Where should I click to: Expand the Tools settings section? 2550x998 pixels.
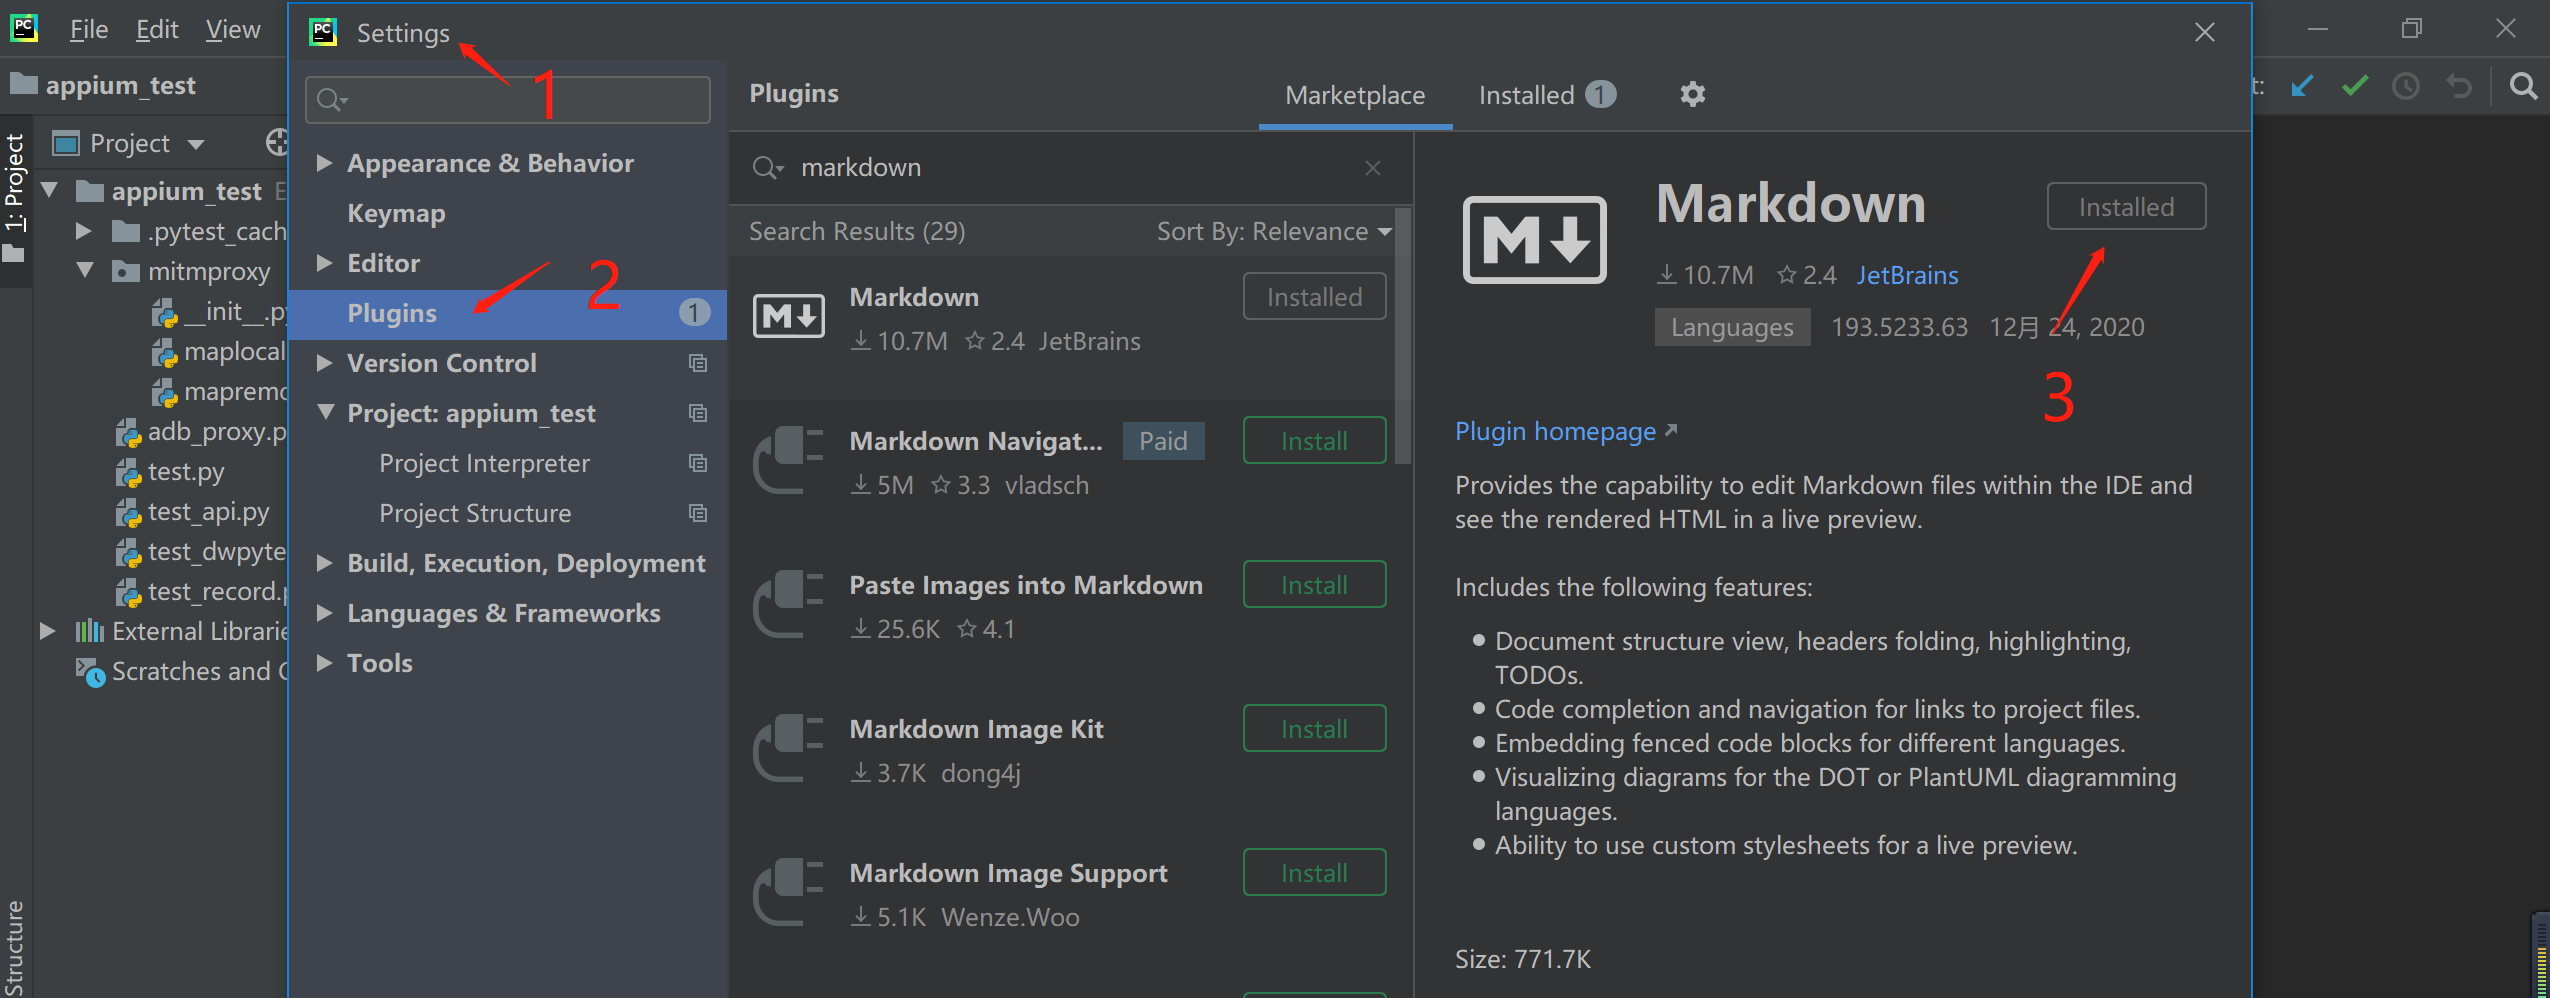(x=324, y=663)
